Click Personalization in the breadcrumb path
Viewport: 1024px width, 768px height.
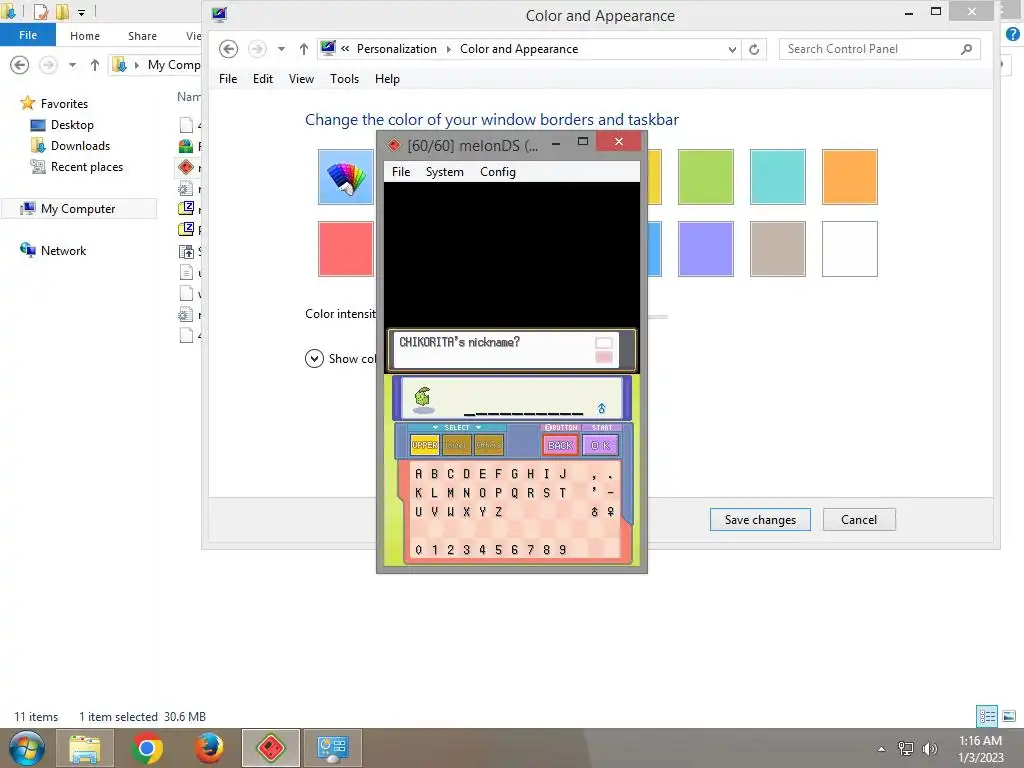[396, 49]
